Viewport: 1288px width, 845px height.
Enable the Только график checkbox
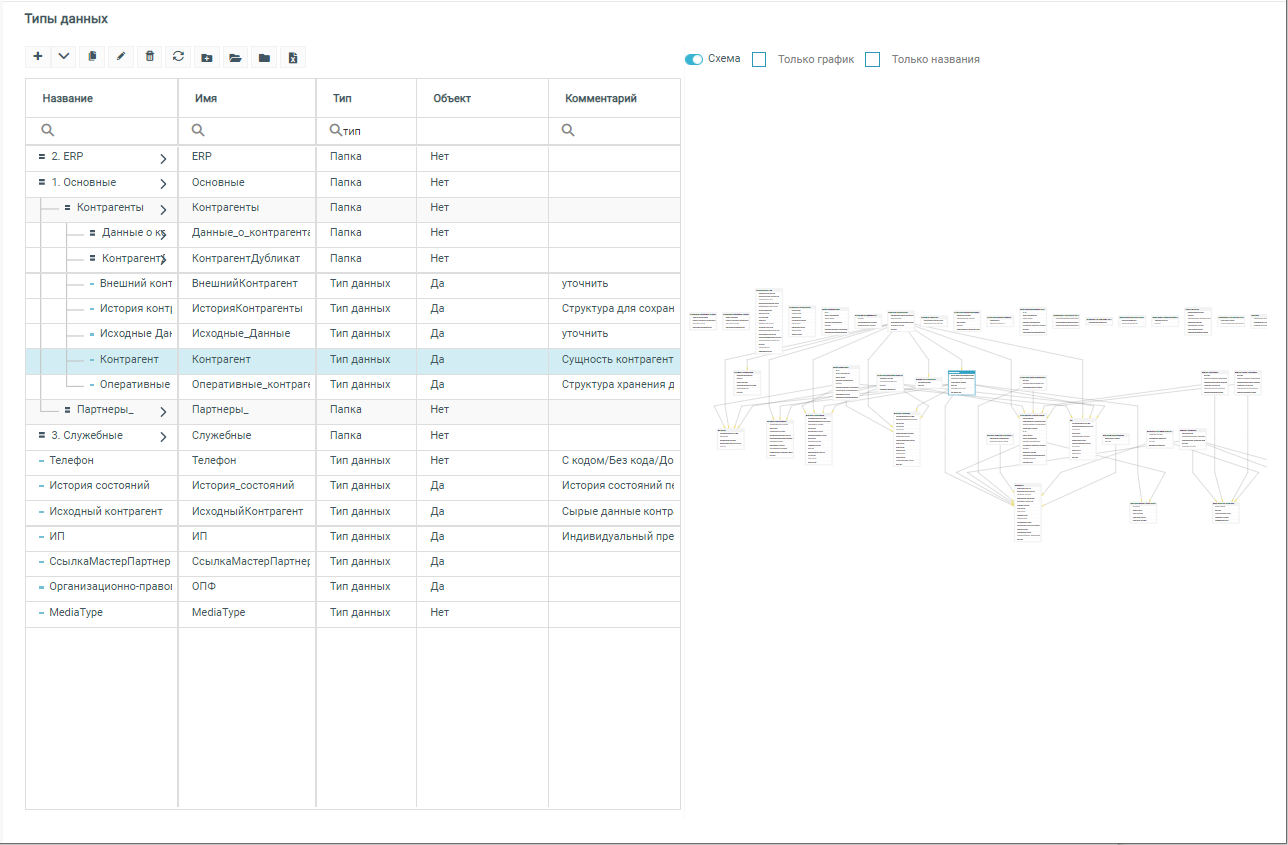759,60
